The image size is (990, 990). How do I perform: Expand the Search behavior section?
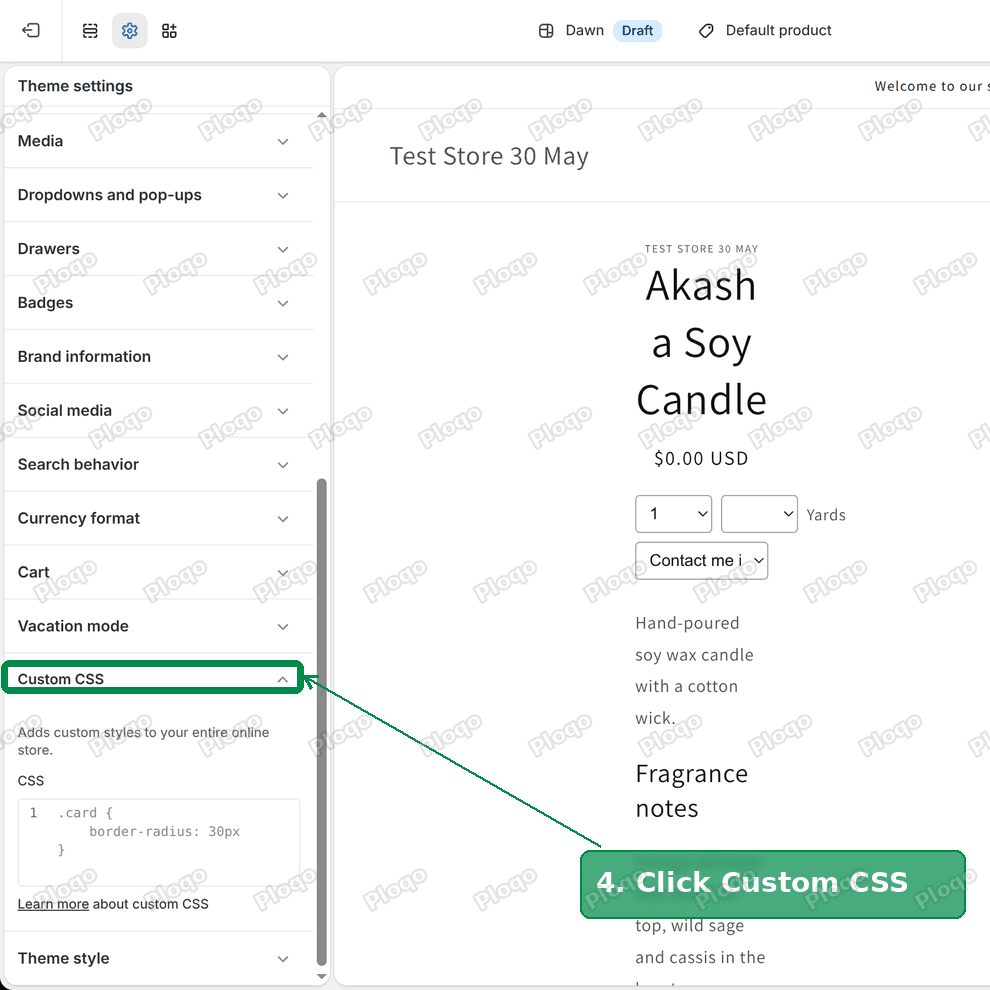coord(158,464)
